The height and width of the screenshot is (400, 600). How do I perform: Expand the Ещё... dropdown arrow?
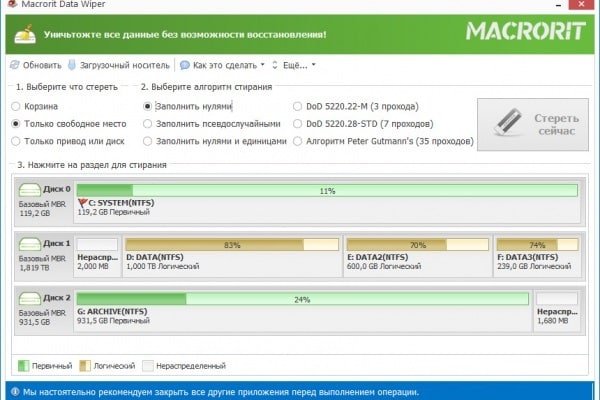click(313, 65)
